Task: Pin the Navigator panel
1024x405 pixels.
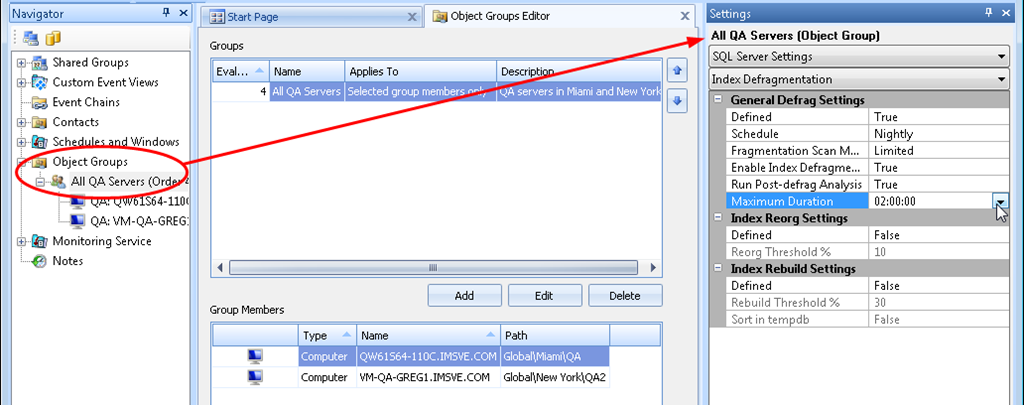Action: pyautogui.click(x=165, y=12)
